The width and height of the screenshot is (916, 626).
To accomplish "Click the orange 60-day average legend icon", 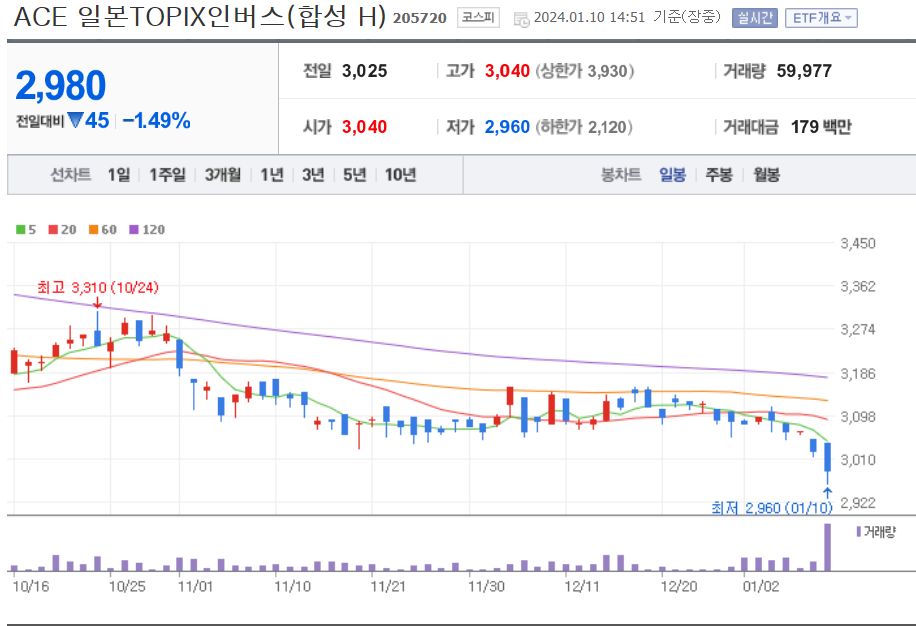I will pyautogui.click(x=93, y=229).
